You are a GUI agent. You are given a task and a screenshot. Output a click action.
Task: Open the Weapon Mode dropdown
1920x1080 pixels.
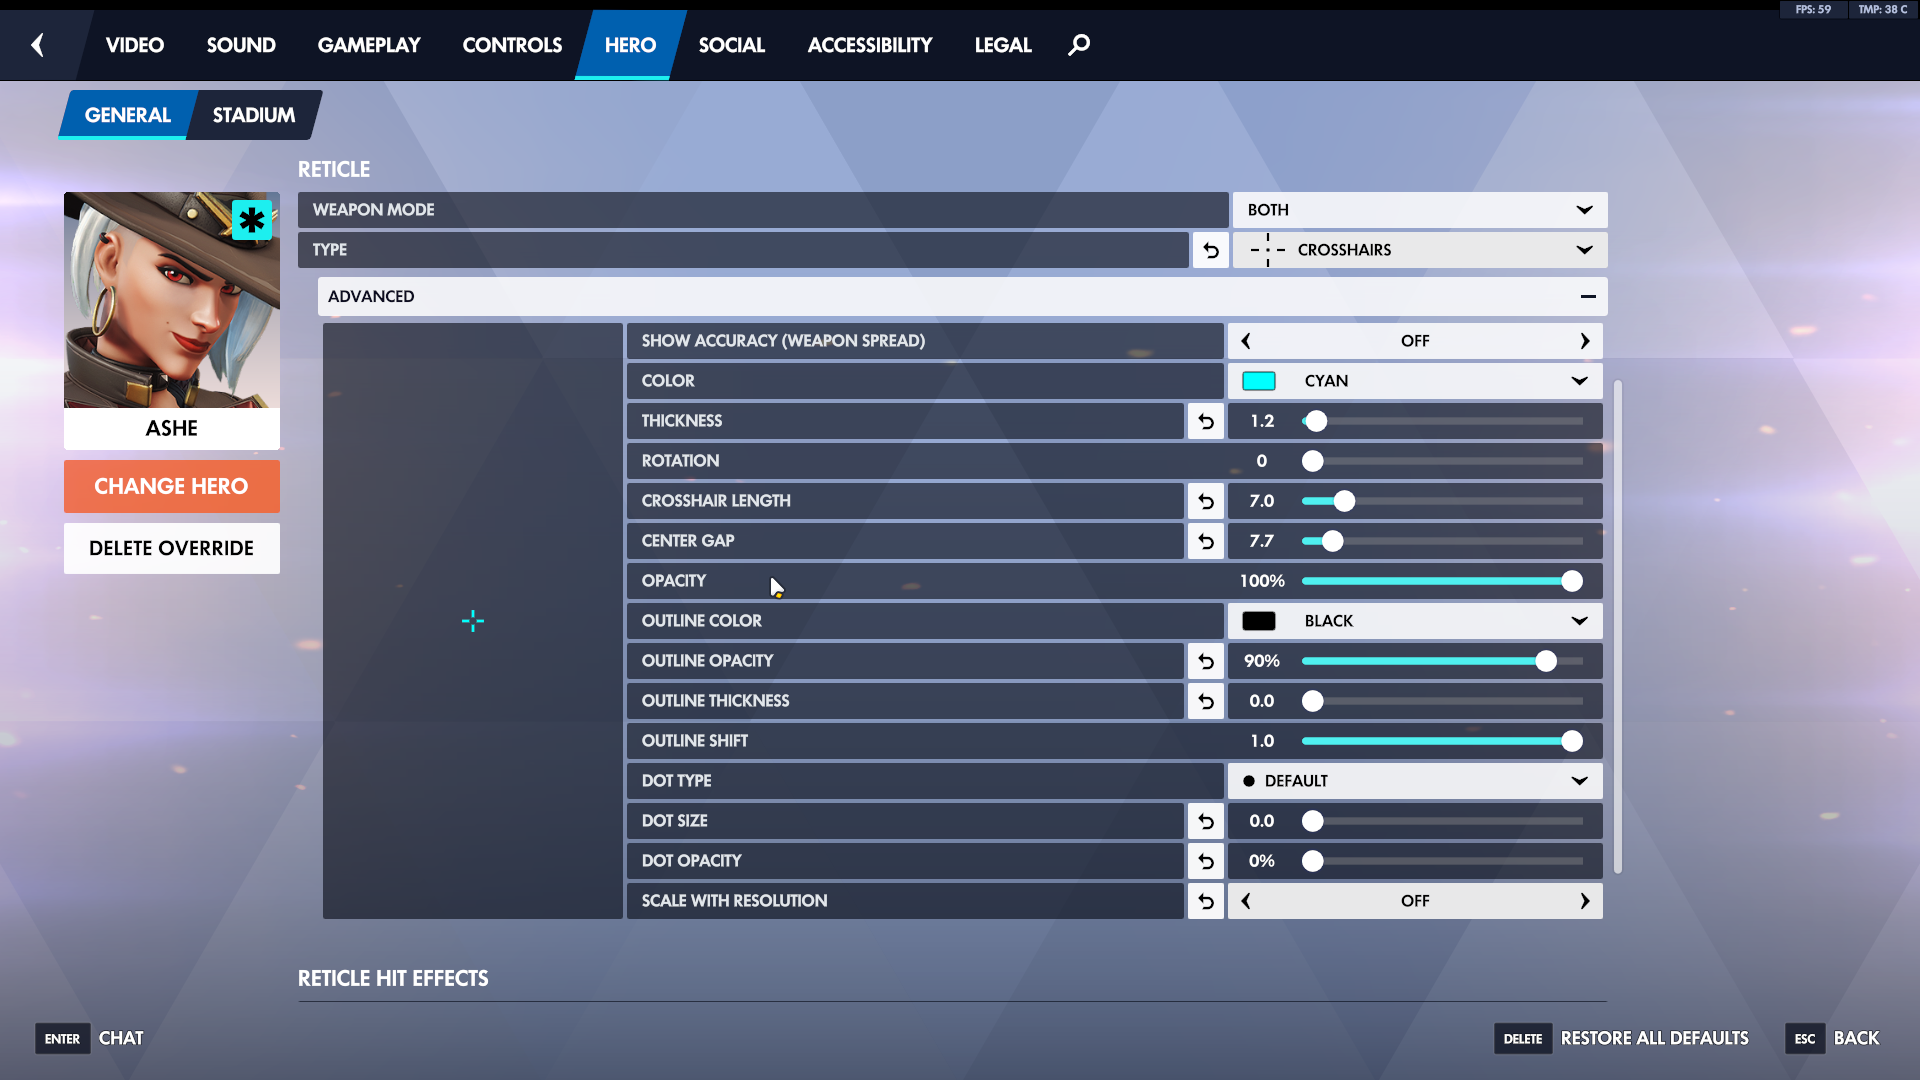pos(1419,210)
